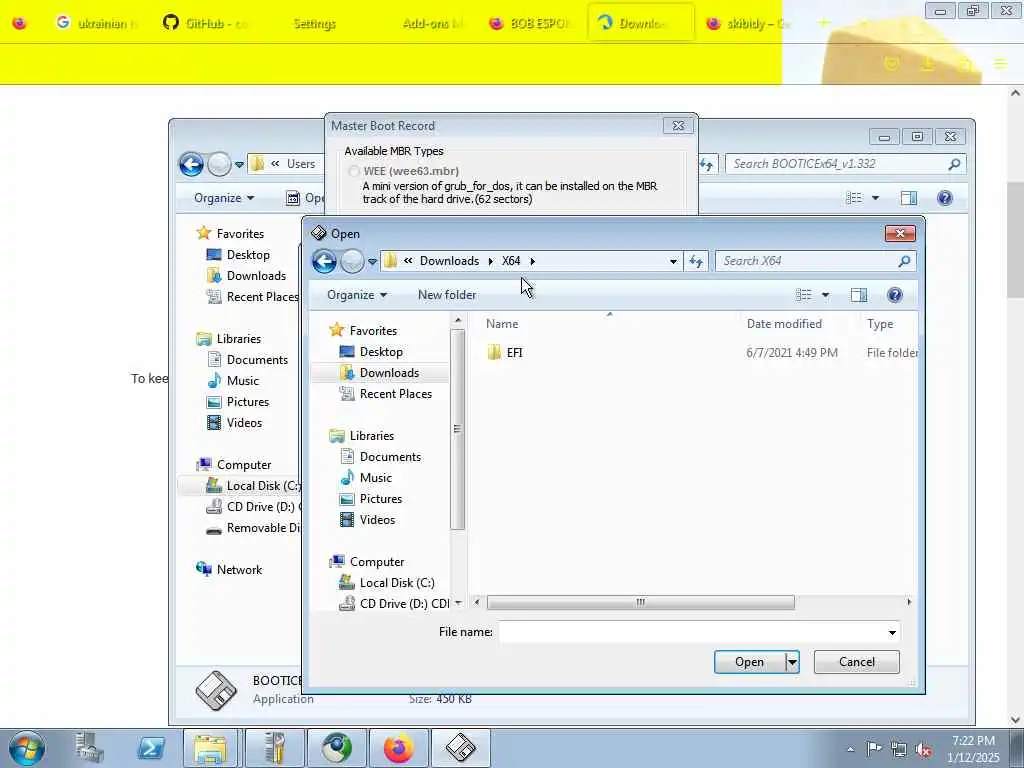Open view options dropdown in Explorer window
1024x768 pixels.
876,198
